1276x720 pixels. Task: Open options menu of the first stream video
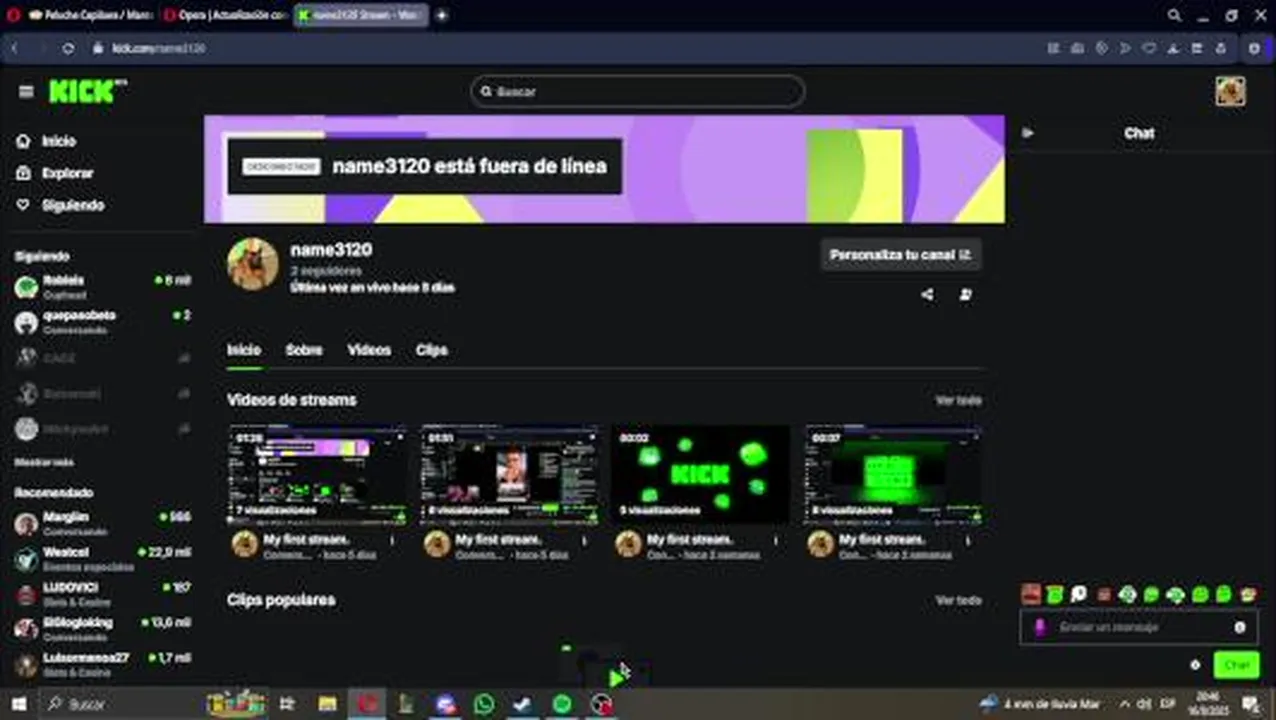click(392, 540)
